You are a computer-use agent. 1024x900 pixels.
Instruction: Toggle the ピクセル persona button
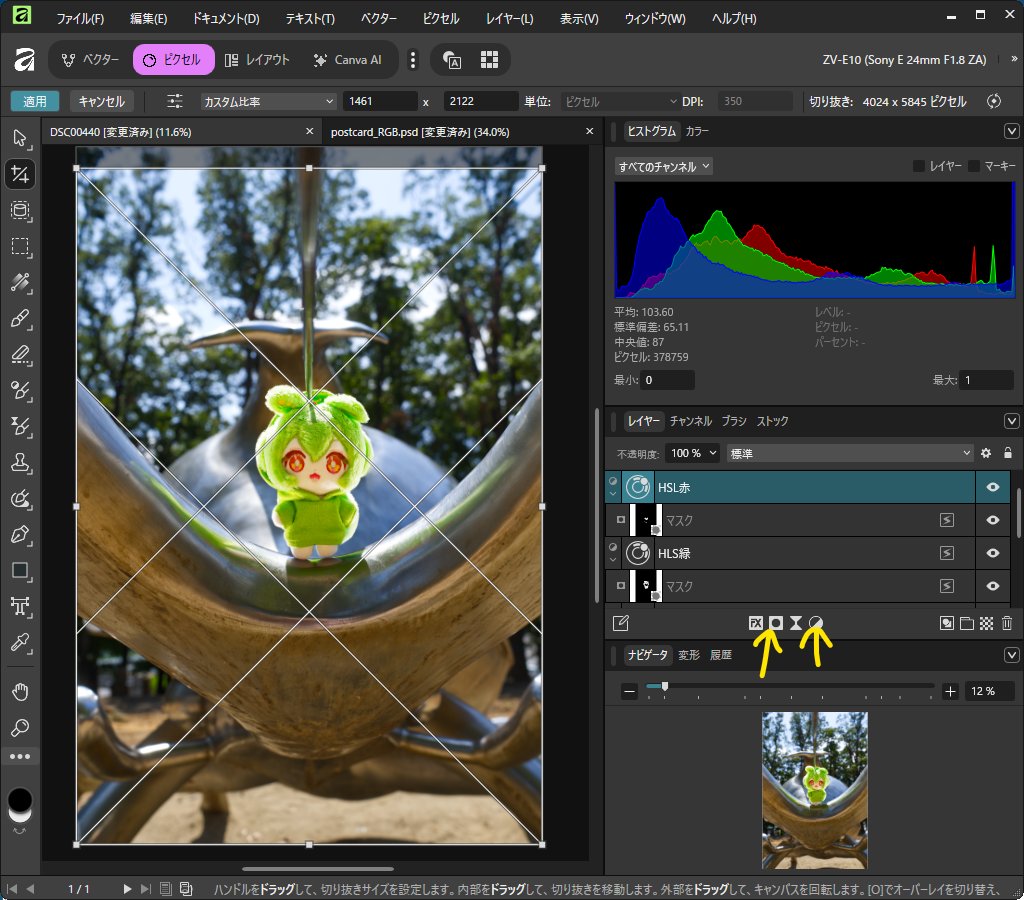[x=174, y=59]
